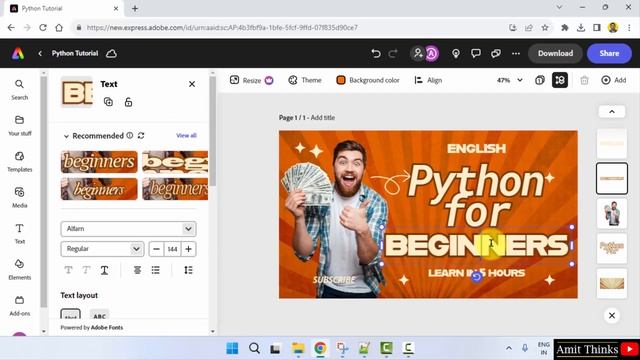Increase font size with plus button
The height and width of the screenshot is (360, 640).
pos(189,249)
